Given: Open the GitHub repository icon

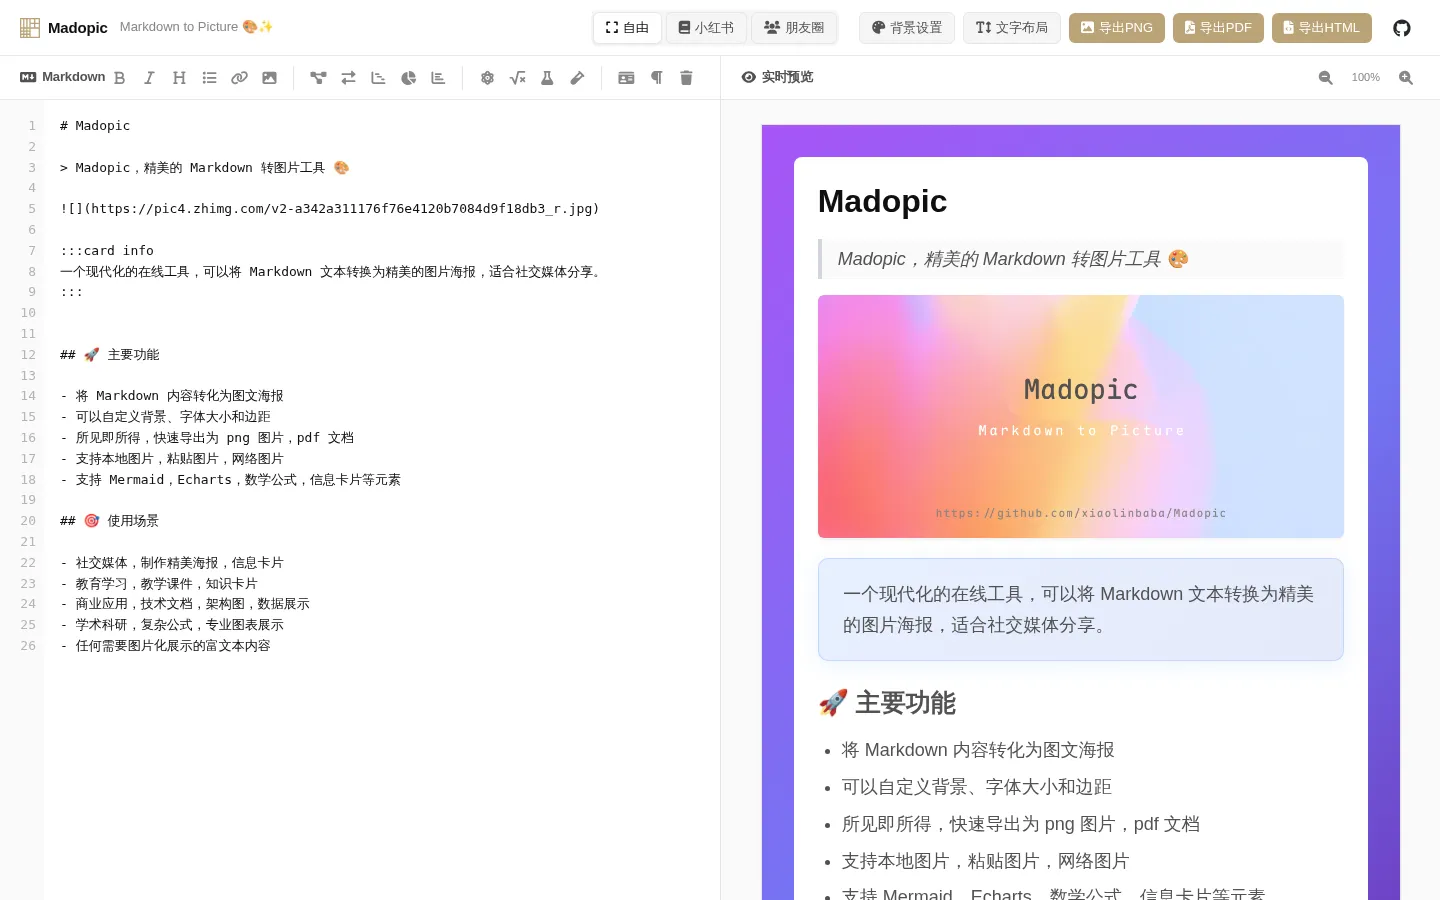Looking at the screenshot, I should click(1402, 28).
